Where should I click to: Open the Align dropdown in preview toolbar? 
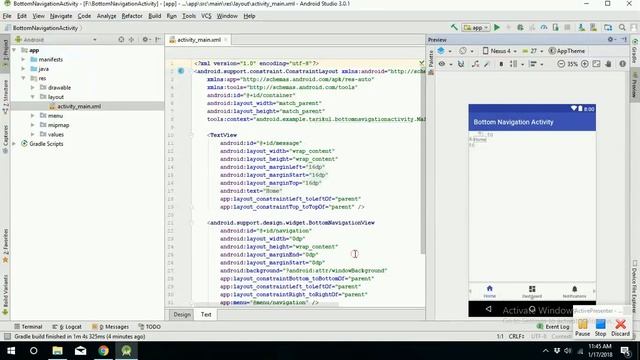[536, 64]
